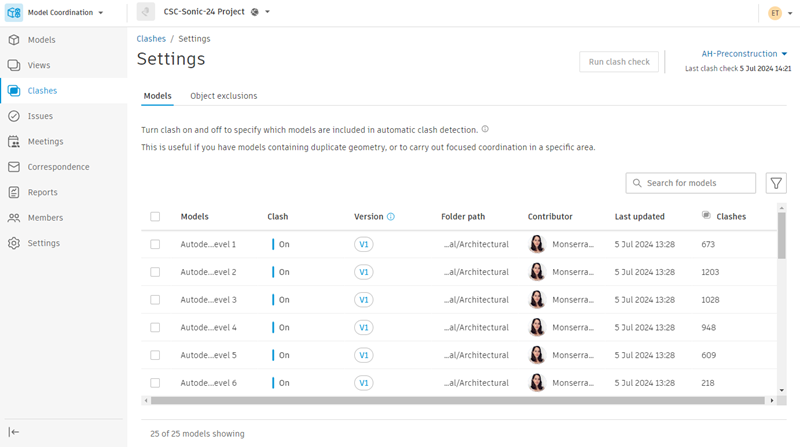800x448 pixels.
Task: Check the box for Autode...evel 4 row
Action: (155, 327)
